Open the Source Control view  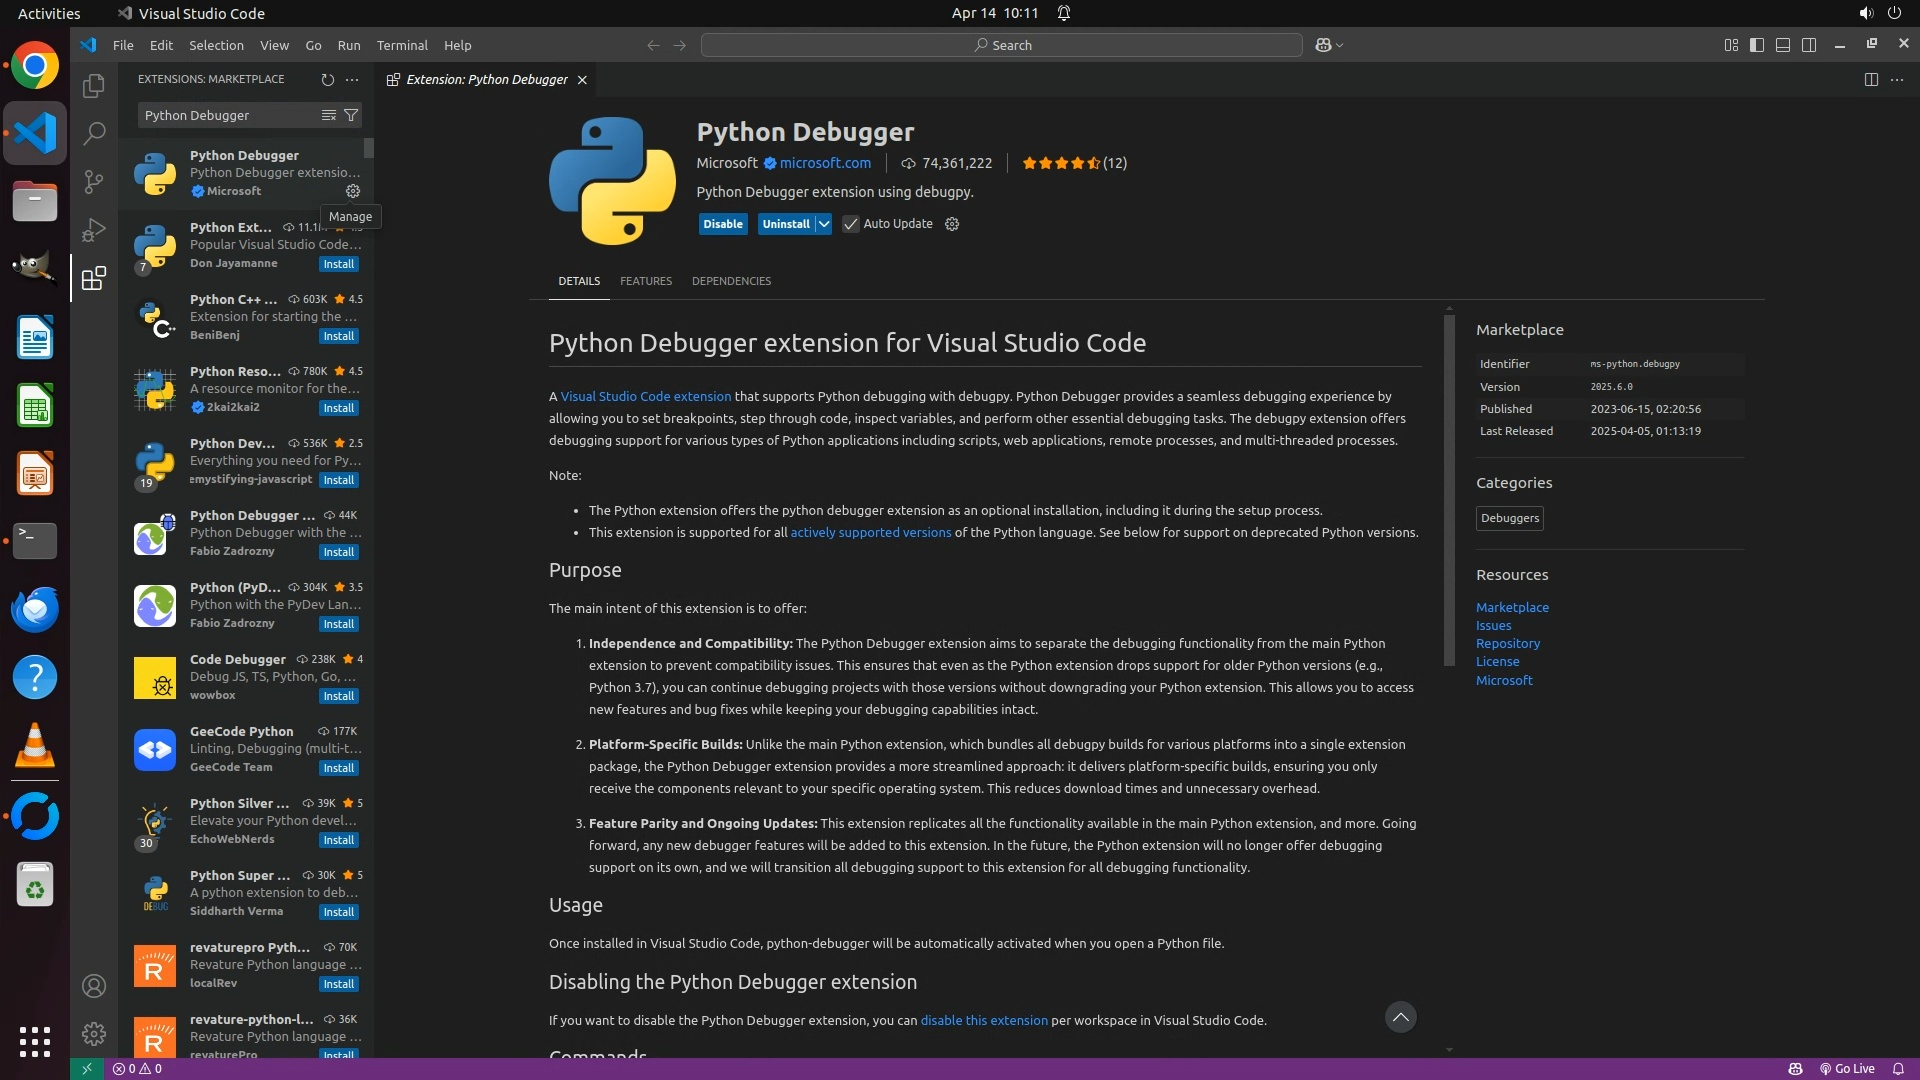(94, 181)
